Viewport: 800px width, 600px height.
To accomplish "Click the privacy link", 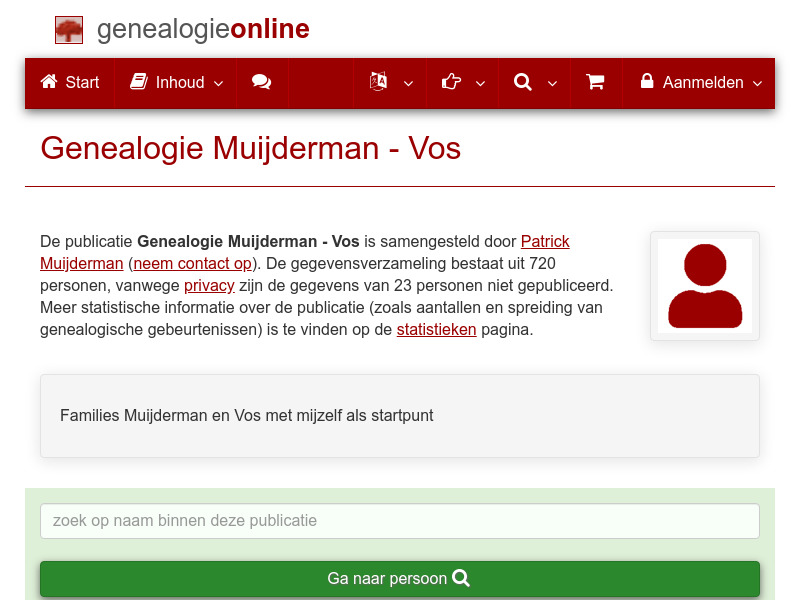I will (209, 285).
